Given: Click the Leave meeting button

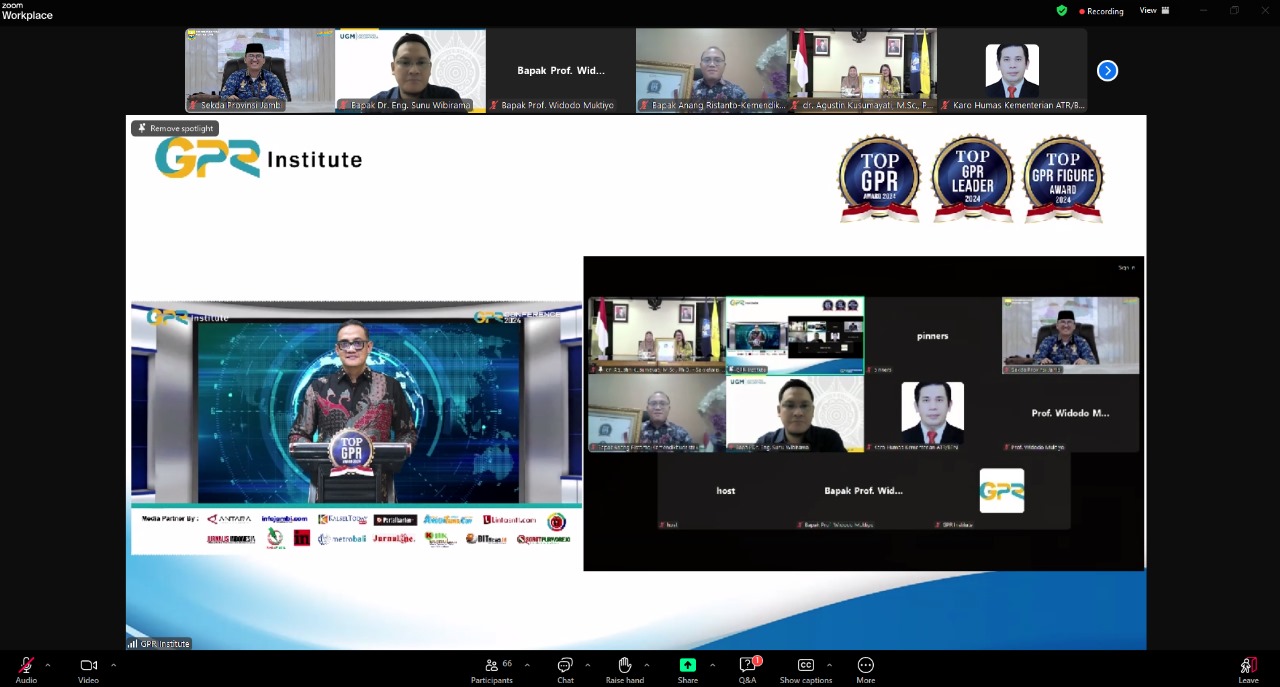Looking at the screenshot, I should [1248, 667].
